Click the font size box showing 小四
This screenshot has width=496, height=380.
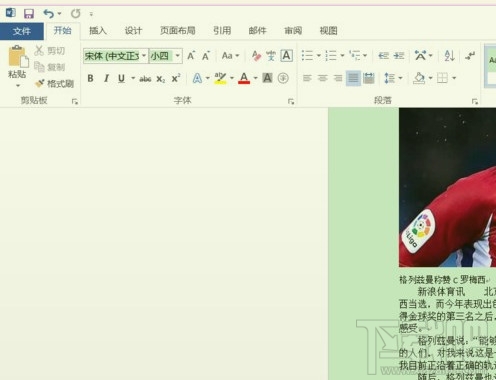[x=161, y=56]
